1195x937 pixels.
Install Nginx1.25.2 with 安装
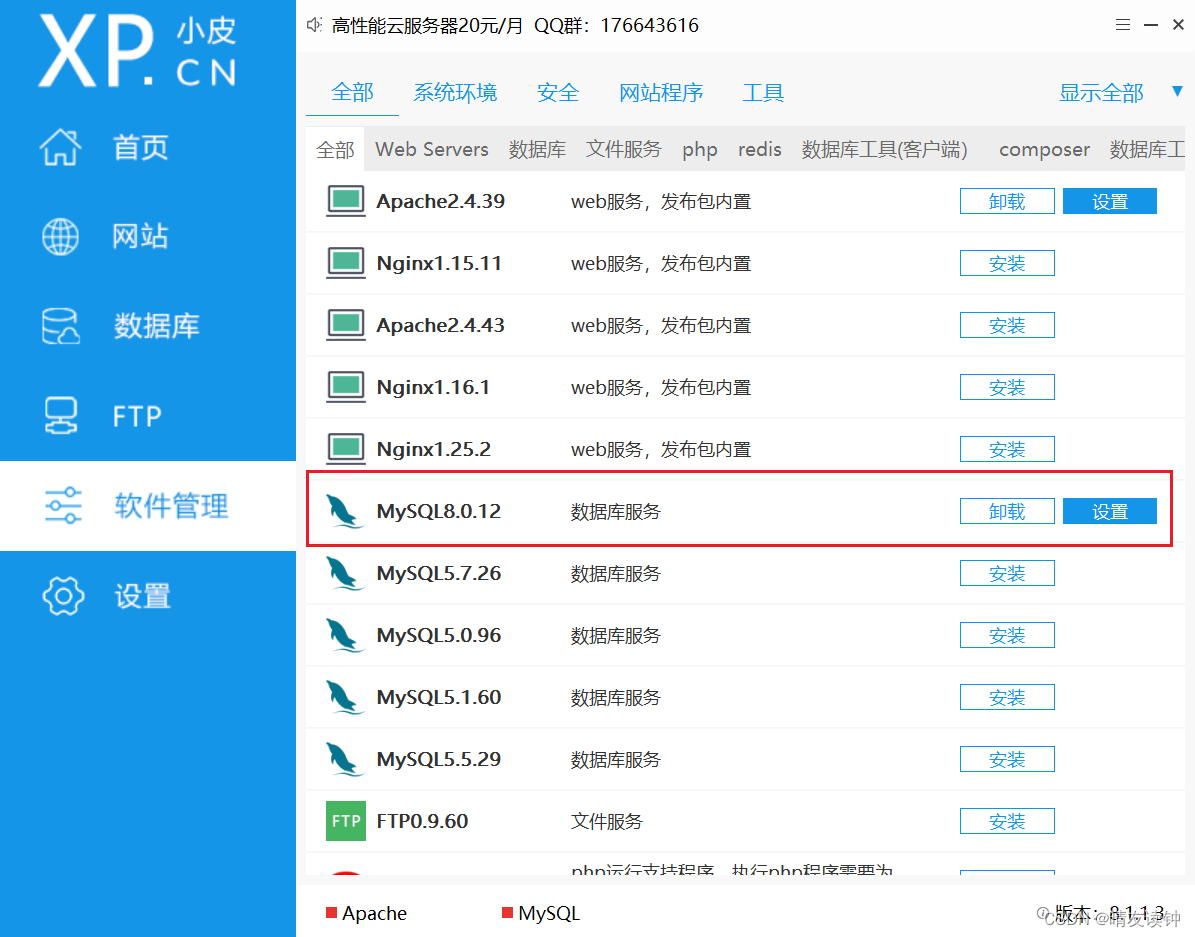(x=1007, y=449)
